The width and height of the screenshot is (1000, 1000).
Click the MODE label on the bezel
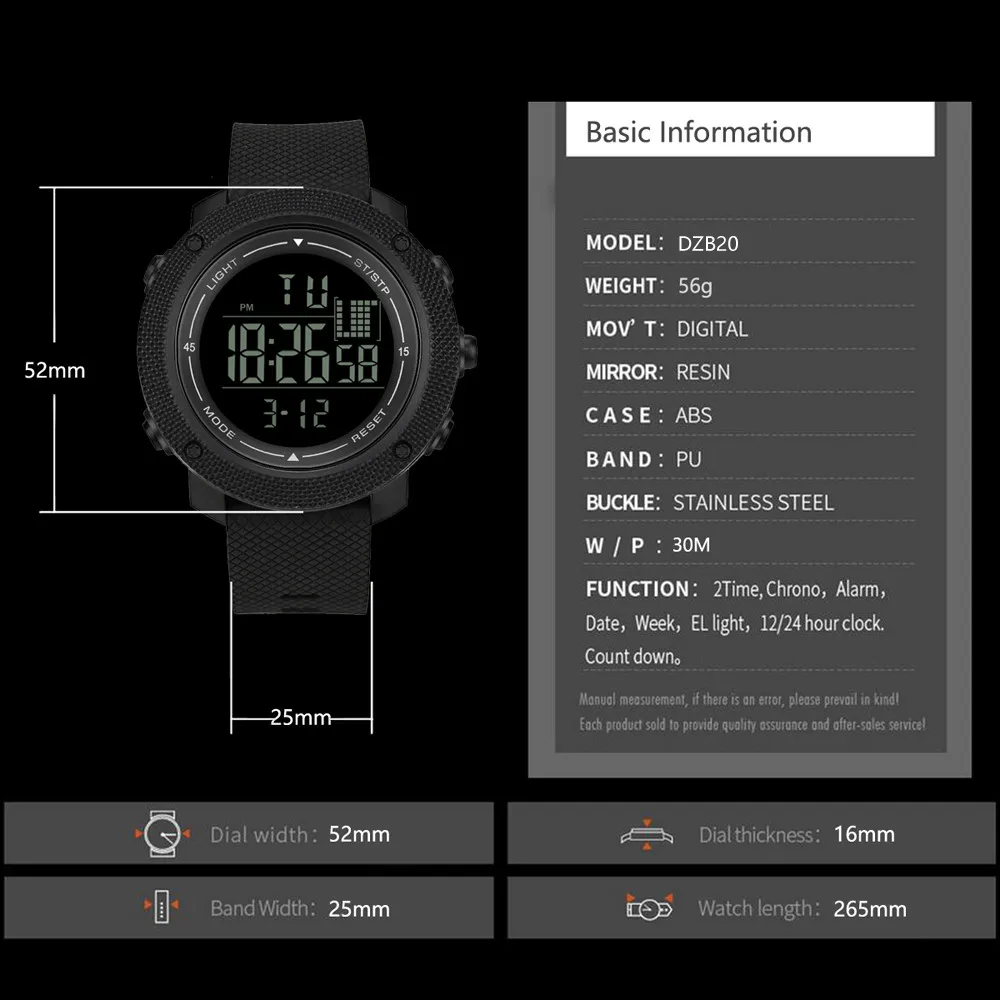219,422
